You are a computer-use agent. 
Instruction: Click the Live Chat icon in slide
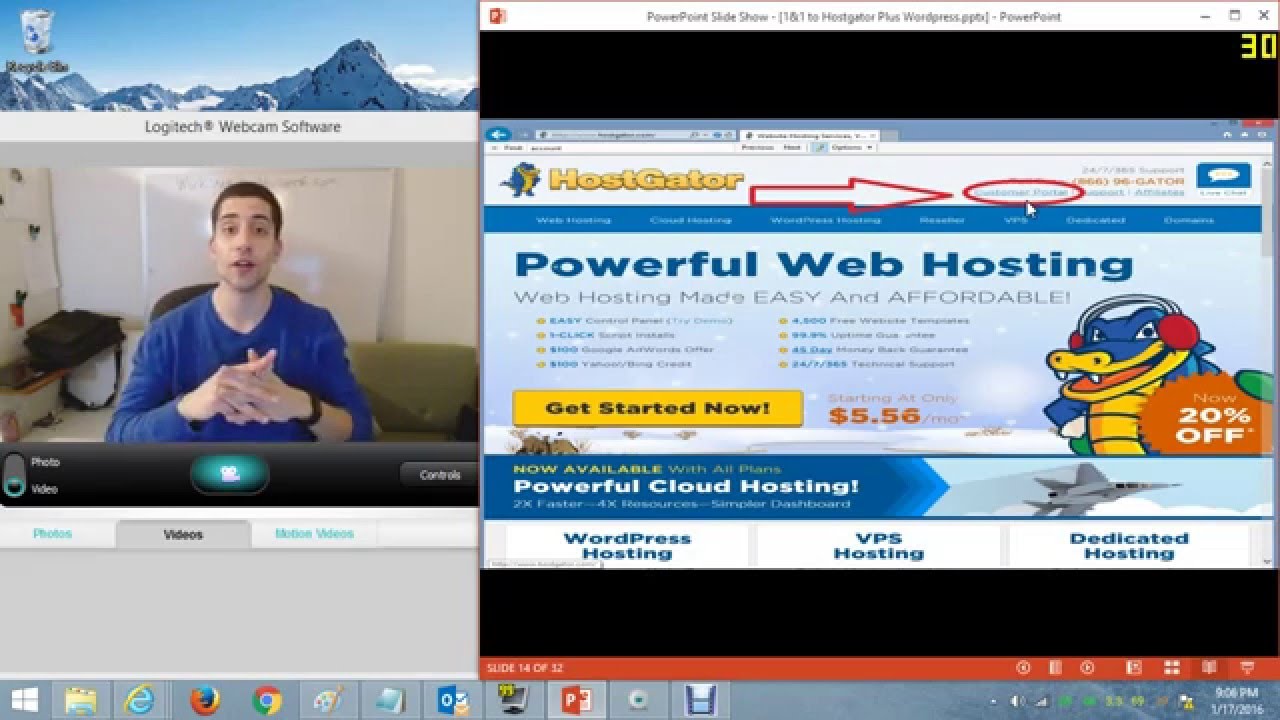pos(1223,180)
